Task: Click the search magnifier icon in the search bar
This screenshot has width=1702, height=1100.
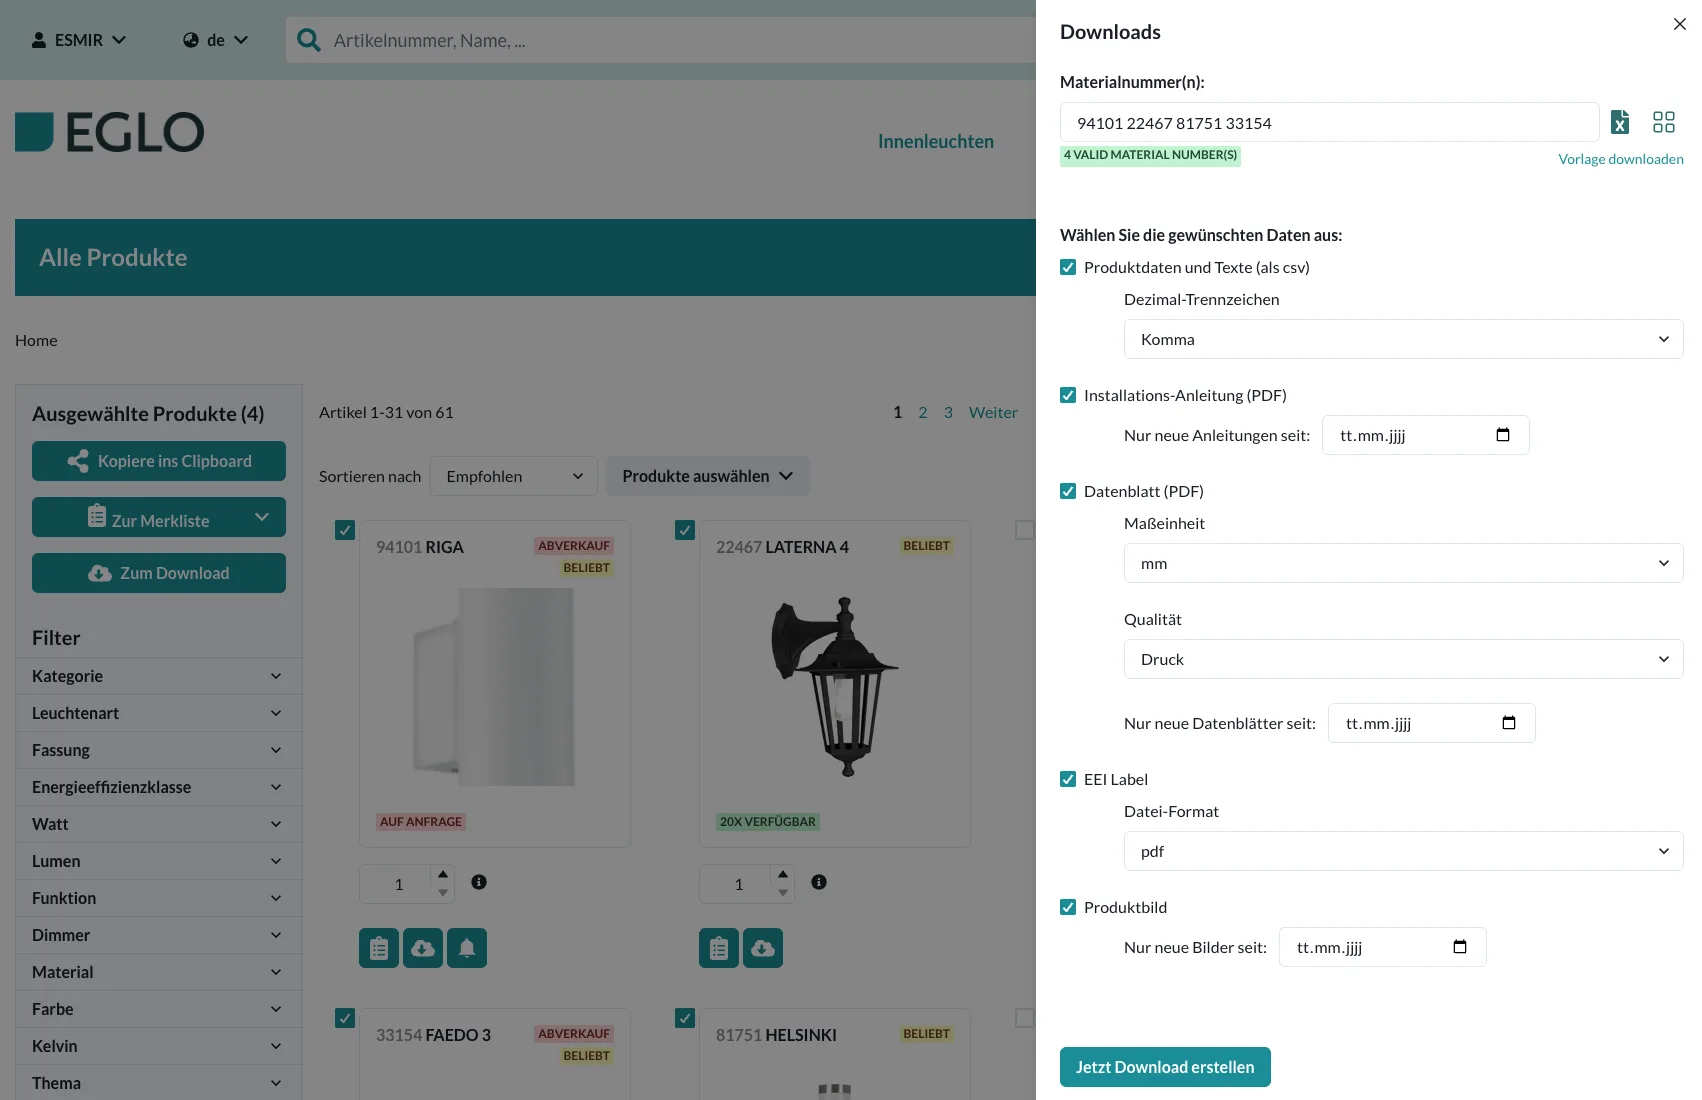Action: click(x=308, y=40)
